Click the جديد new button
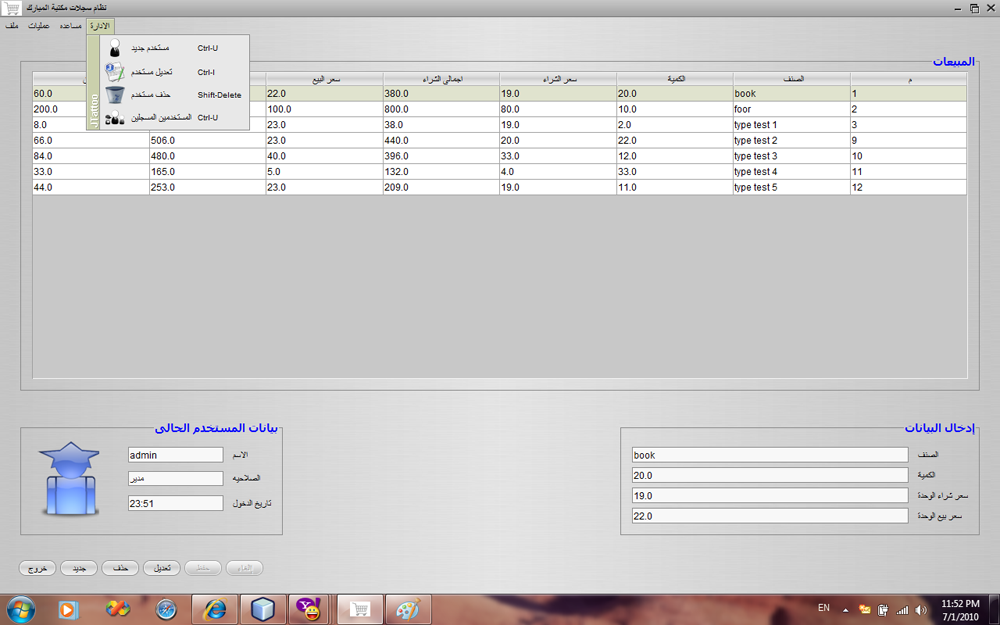 click(x=79, y=568)
